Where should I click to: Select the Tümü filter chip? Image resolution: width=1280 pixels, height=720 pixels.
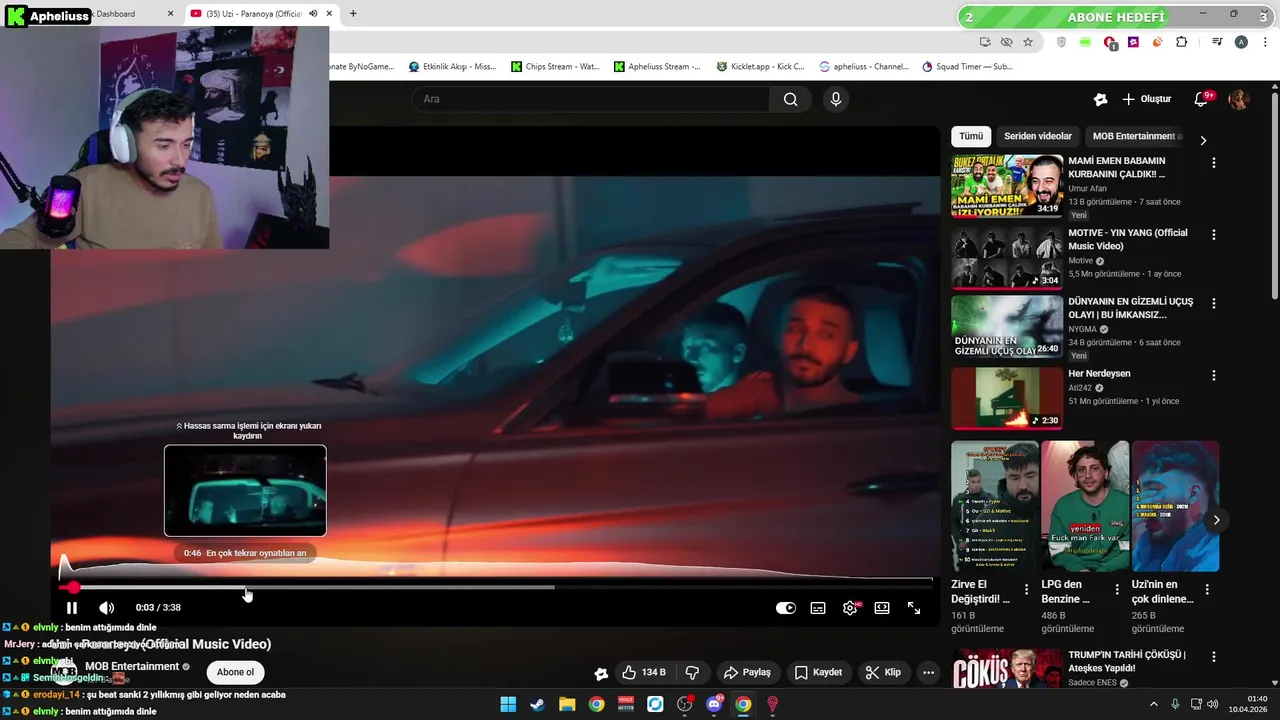coord(971,136)
